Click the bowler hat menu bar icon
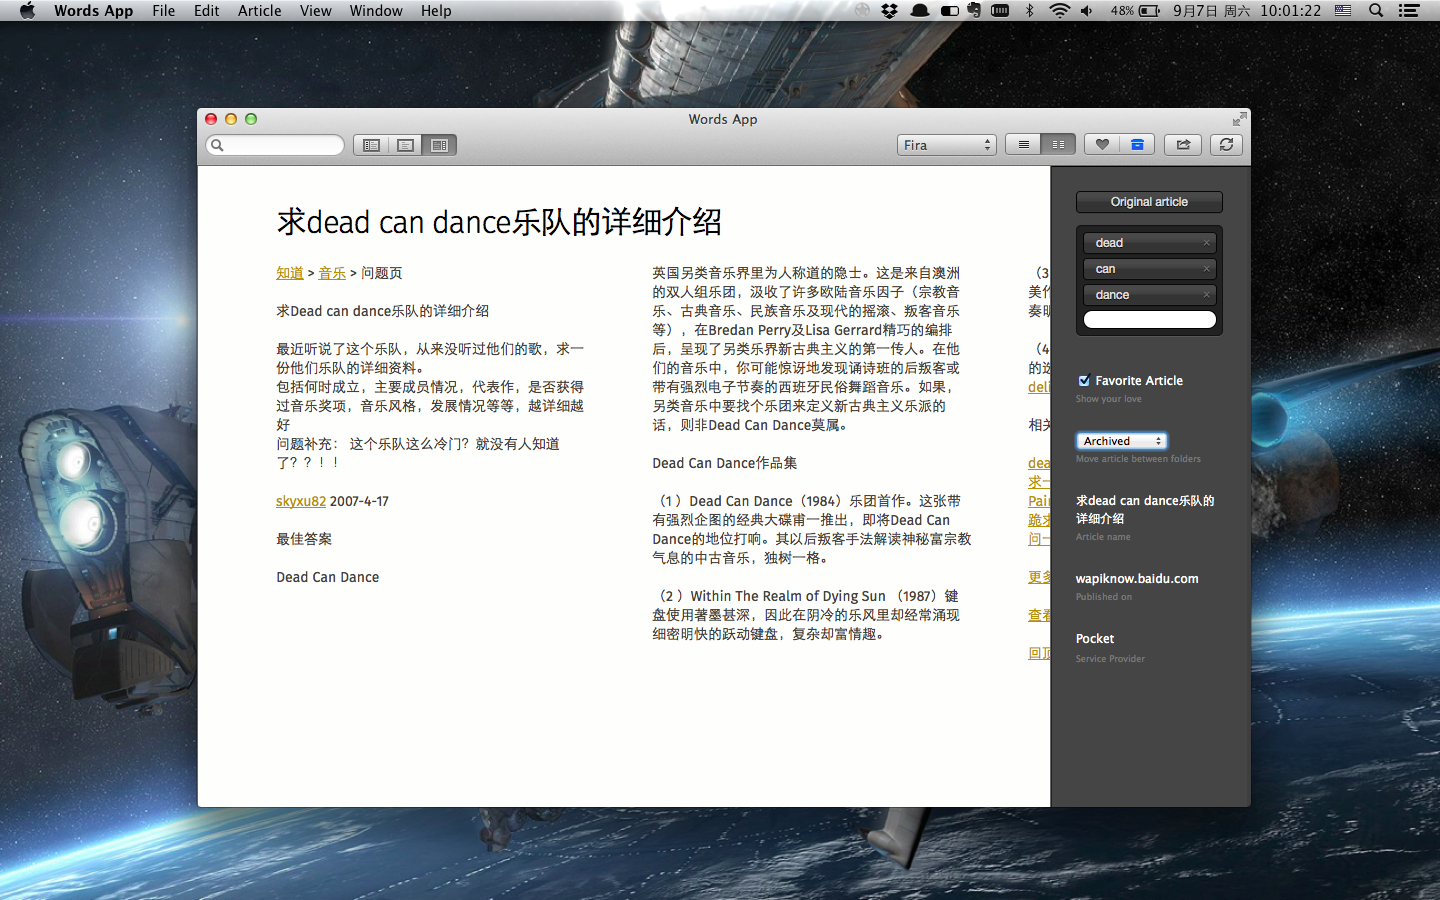The image size is (1440, 900). (x=919, y=11)
